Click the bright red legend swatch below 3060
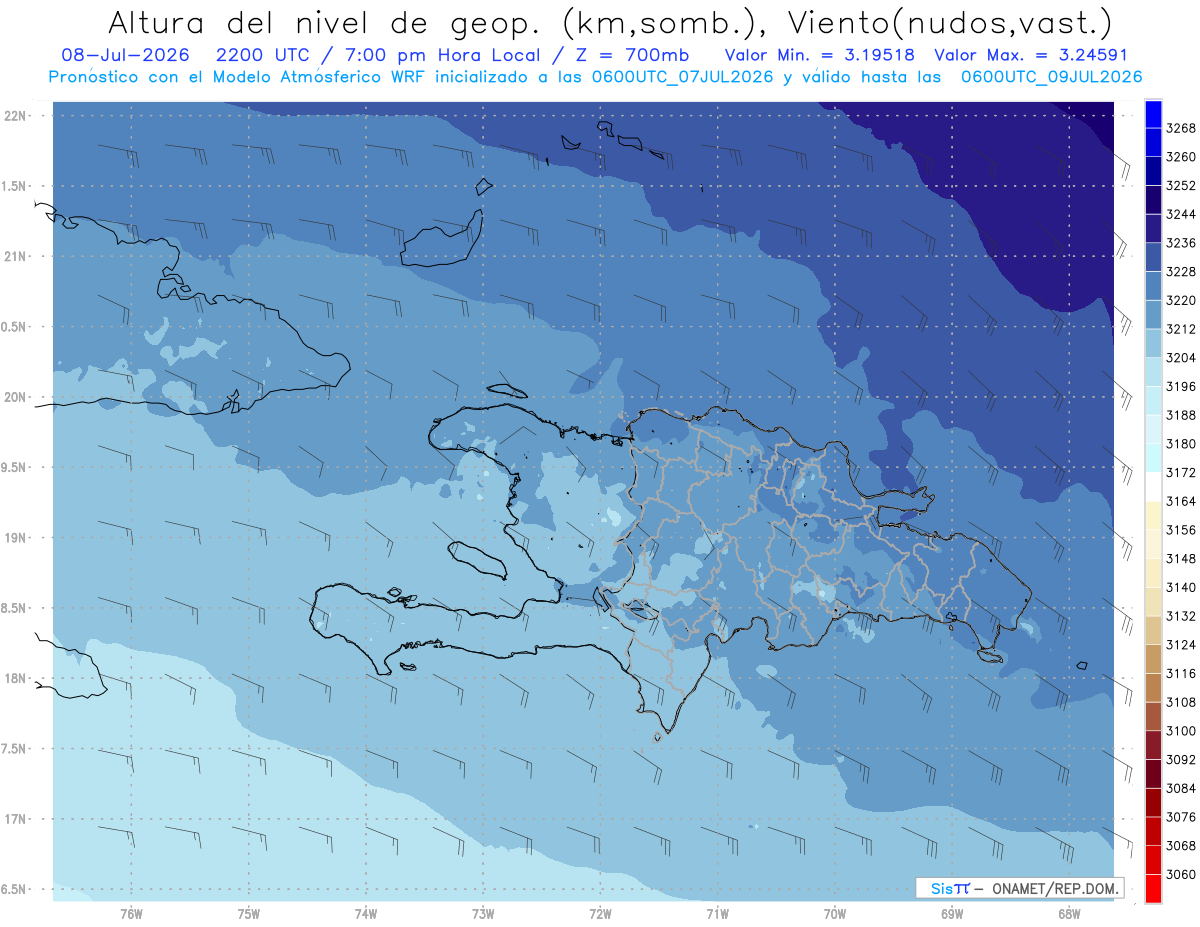This screenshot has width=1200, height=927. pos(1152,888)
